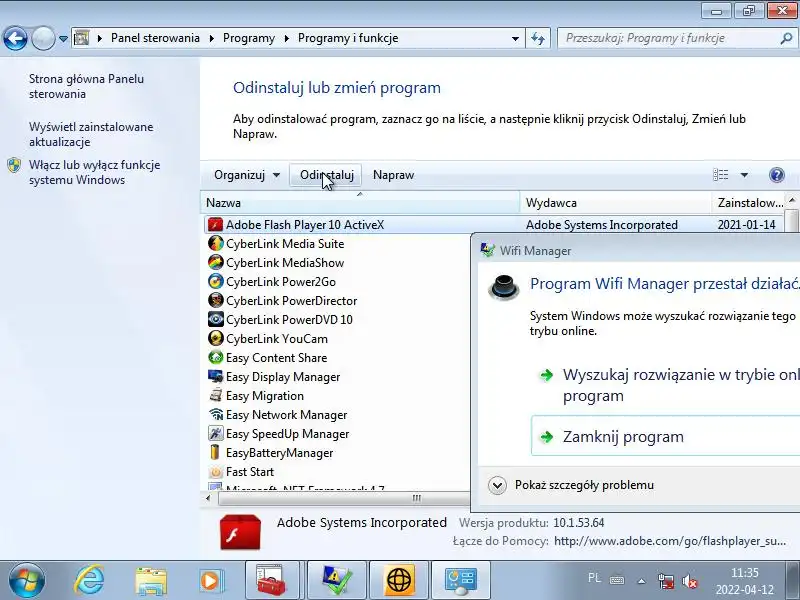This screenshot has width=800, height=600.
Task: Open Wyświetl zainstalowane aktualizacje link
Action: (x=91, y=134)
